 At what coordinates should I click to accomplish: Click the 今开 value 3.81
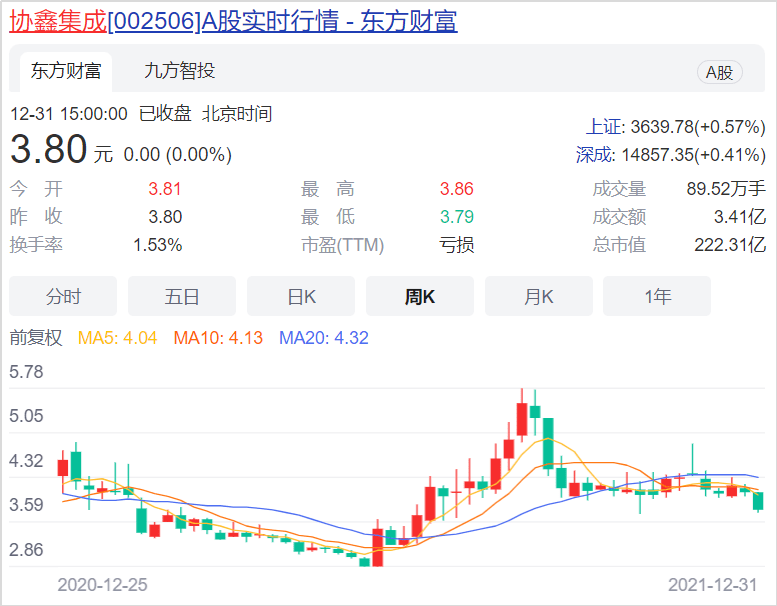165,189
